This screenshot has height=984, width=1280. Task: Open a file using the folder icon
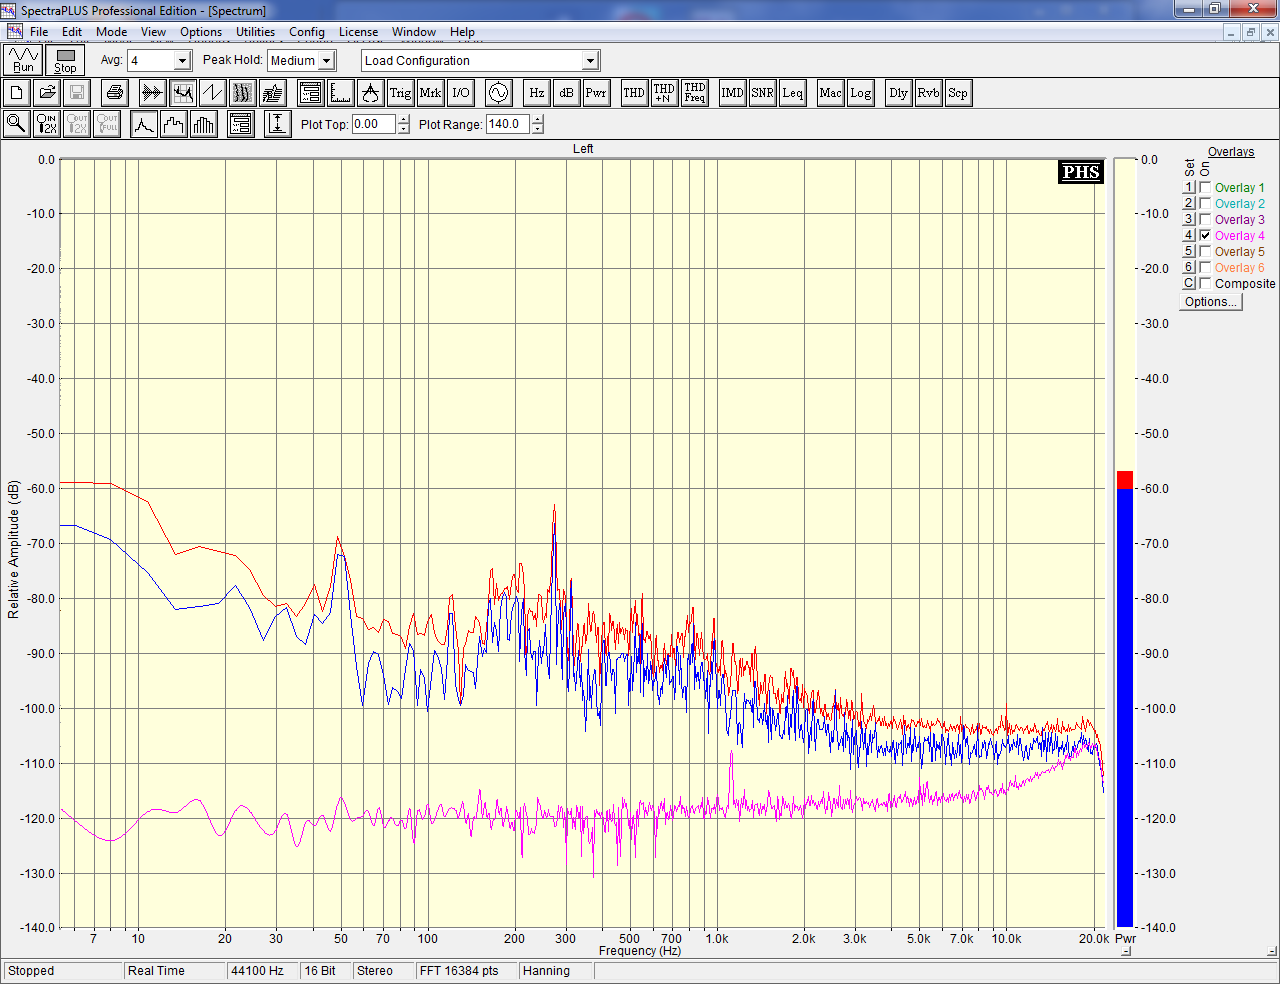(47, 93)
